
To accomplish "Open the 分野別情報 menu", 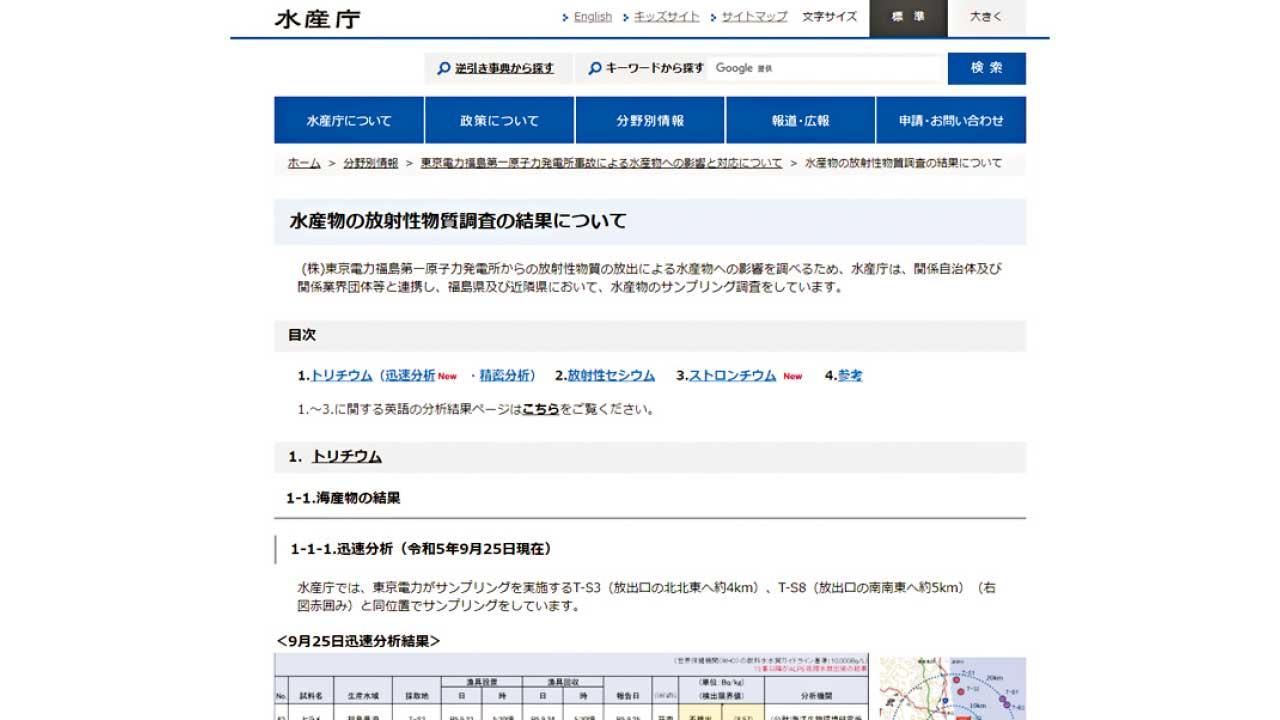I will [650, 120].
